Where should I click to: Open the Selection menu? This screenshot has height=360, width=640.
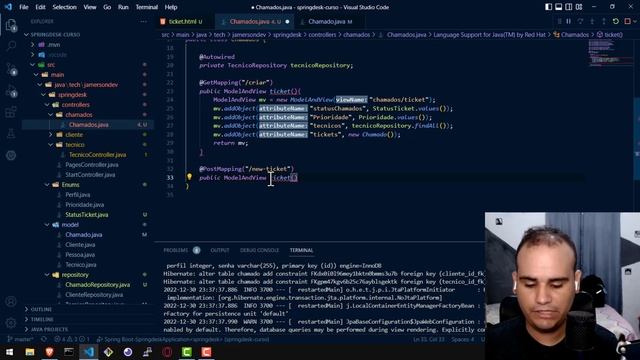pos(64,7)
